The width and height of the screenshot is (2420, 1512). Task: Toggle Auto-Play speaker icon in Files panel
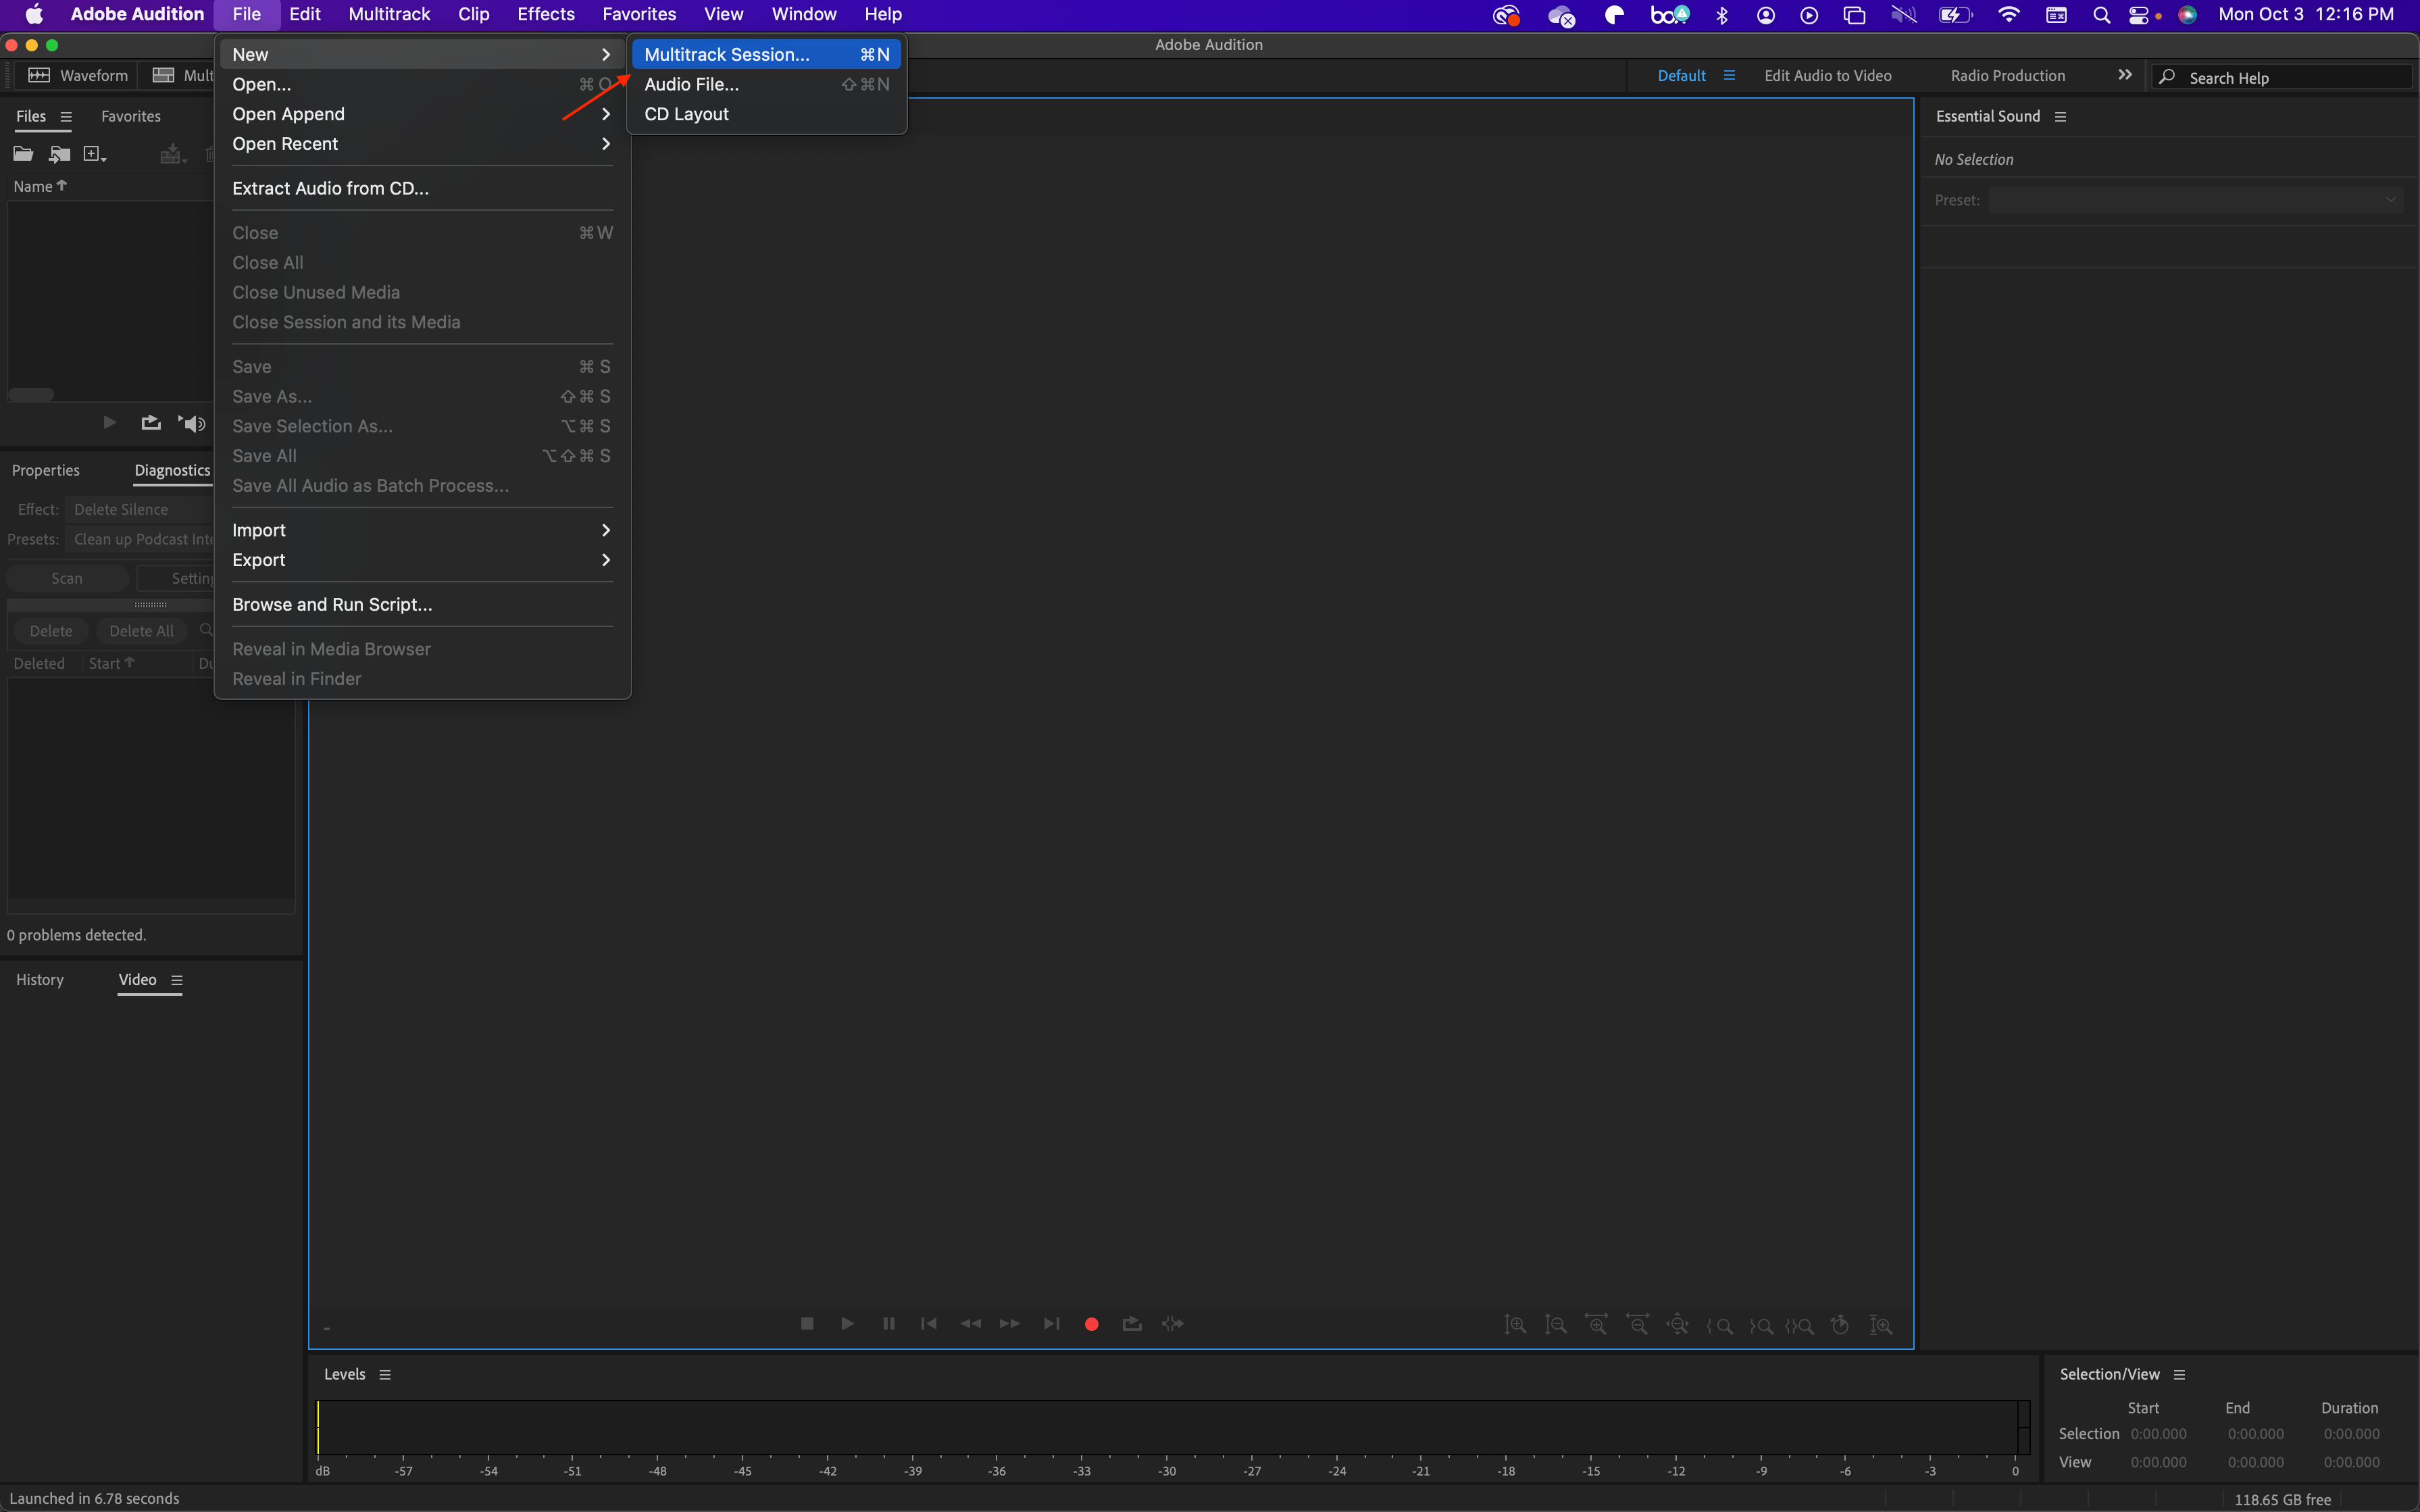point(192,423)
